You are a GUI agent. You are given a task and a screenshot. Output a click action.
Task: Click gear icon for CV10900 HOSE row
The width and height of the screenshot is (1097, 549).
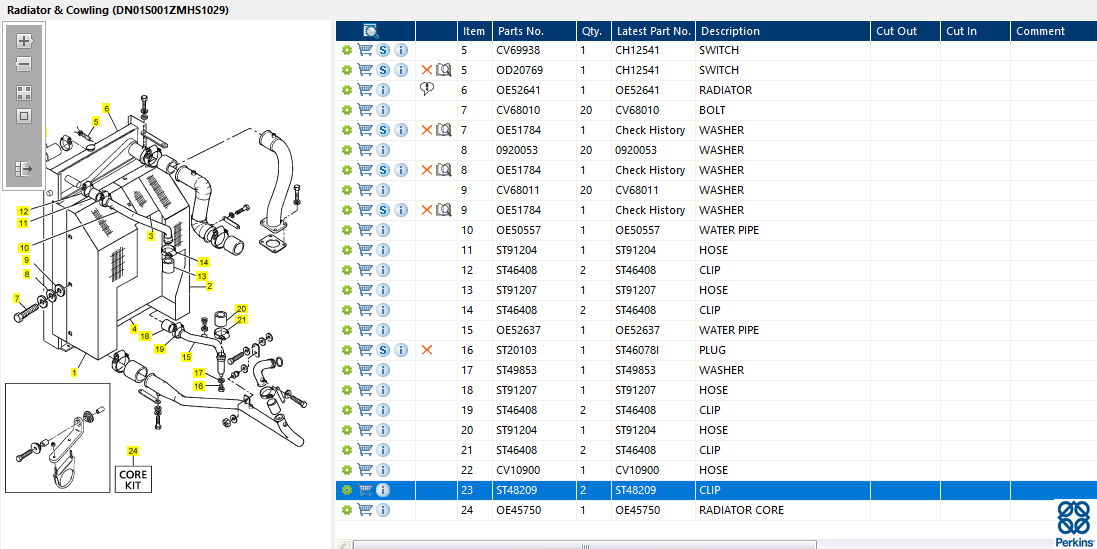point(346,470)
